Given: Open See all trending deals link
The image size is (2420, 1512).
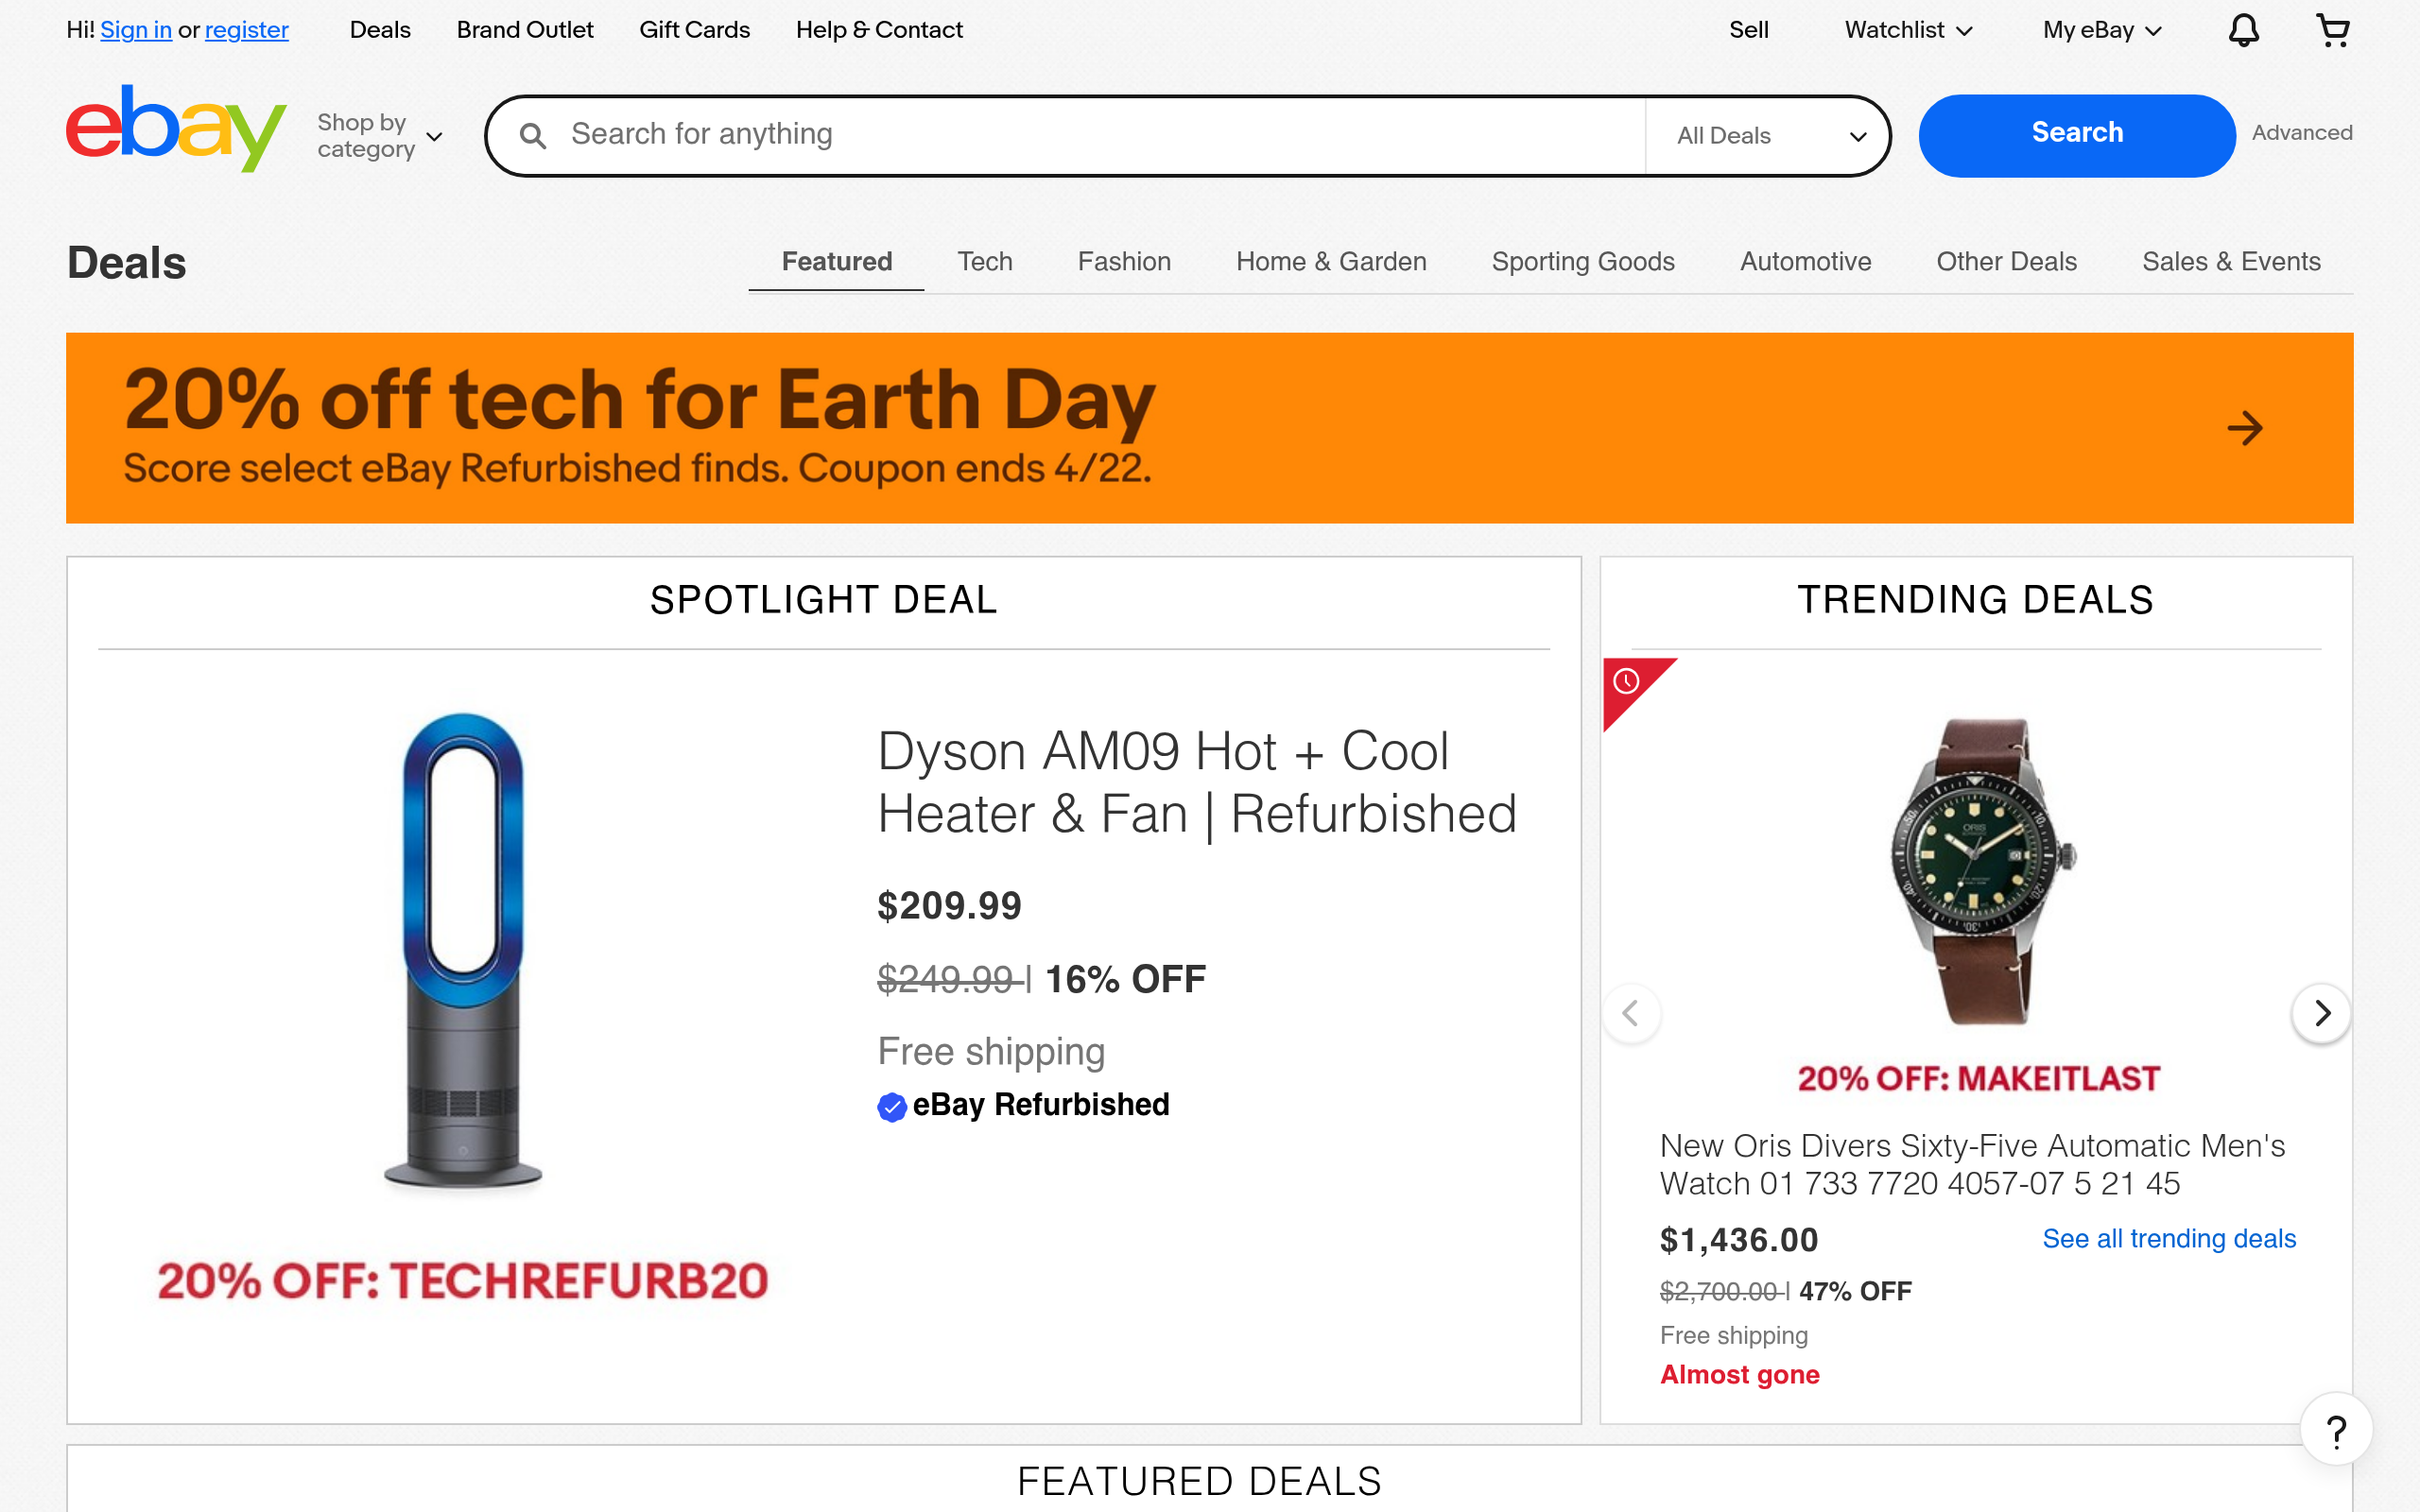Looking at the screenshot, I should pyautogui.click(x=2168, y=1239).
